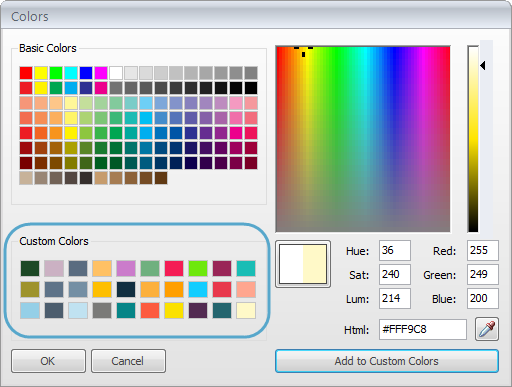Screen dimensions: 512x387
Task: Pick pure yellow in Basic Colors top row
Action: pyautogui.click(x=41, y=73)
